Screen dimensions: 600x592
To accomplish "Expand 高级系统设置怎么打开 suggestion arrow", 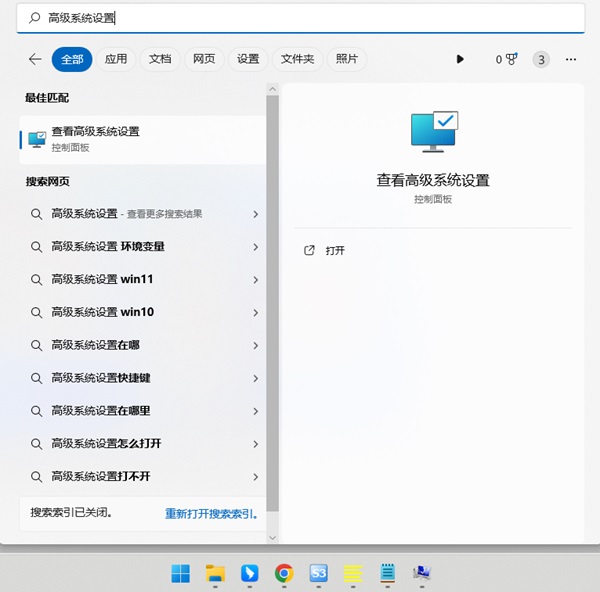I will coord(256,444).
